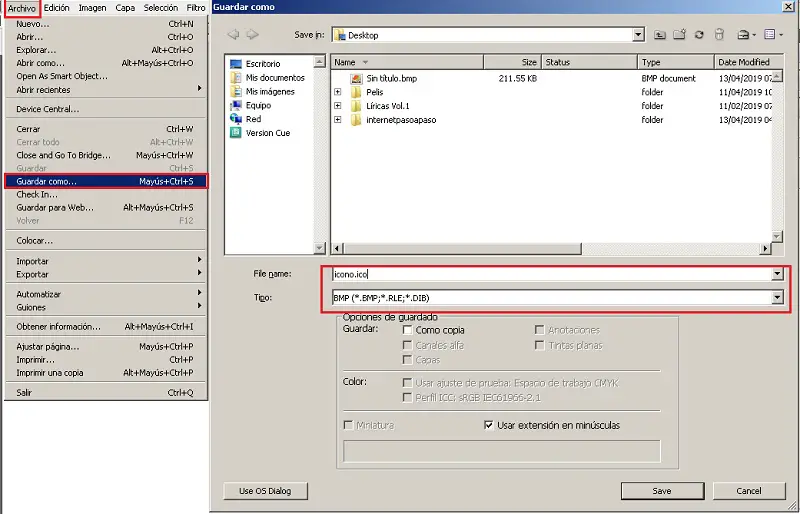Image resolution: width=800 pixels, height=514 pixels.
Task: Select the Escritorio shortcut icon
Action: point(236,64)
